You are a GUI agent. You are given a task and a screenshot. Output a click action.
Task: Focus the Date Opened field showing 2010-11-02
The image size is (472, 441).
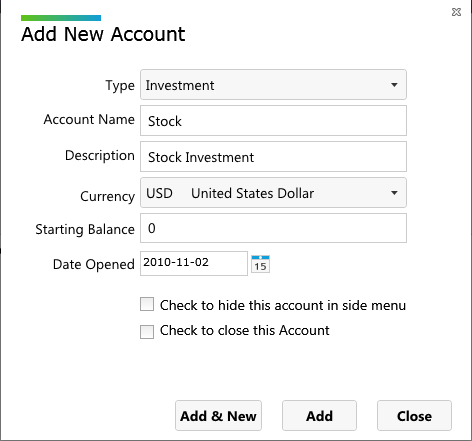(194, 263)
